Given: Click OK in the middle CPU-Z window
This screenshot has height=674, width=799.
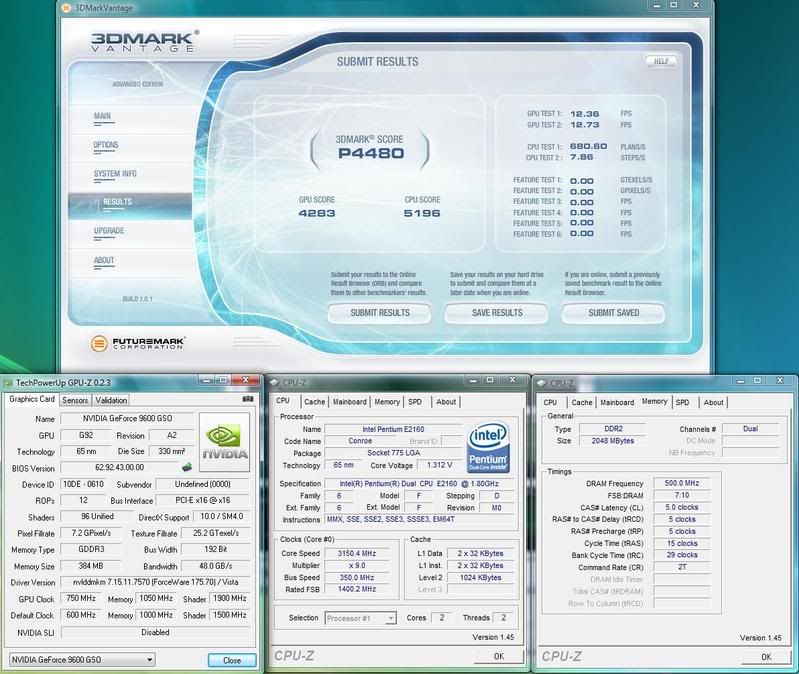Looking at the screenshot, I should [x=499, y=656].
